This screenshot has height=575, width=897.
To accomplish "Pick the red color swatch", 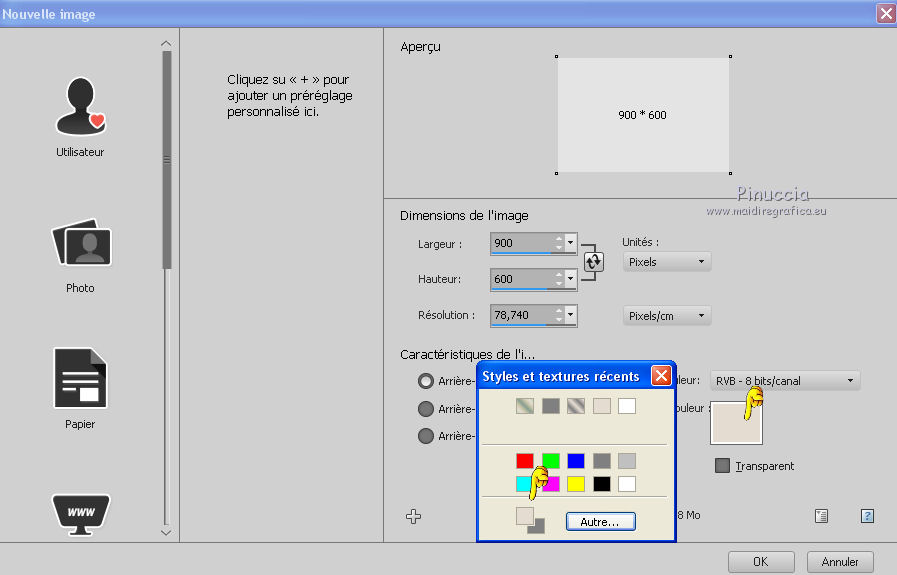I will coord(525,461).
